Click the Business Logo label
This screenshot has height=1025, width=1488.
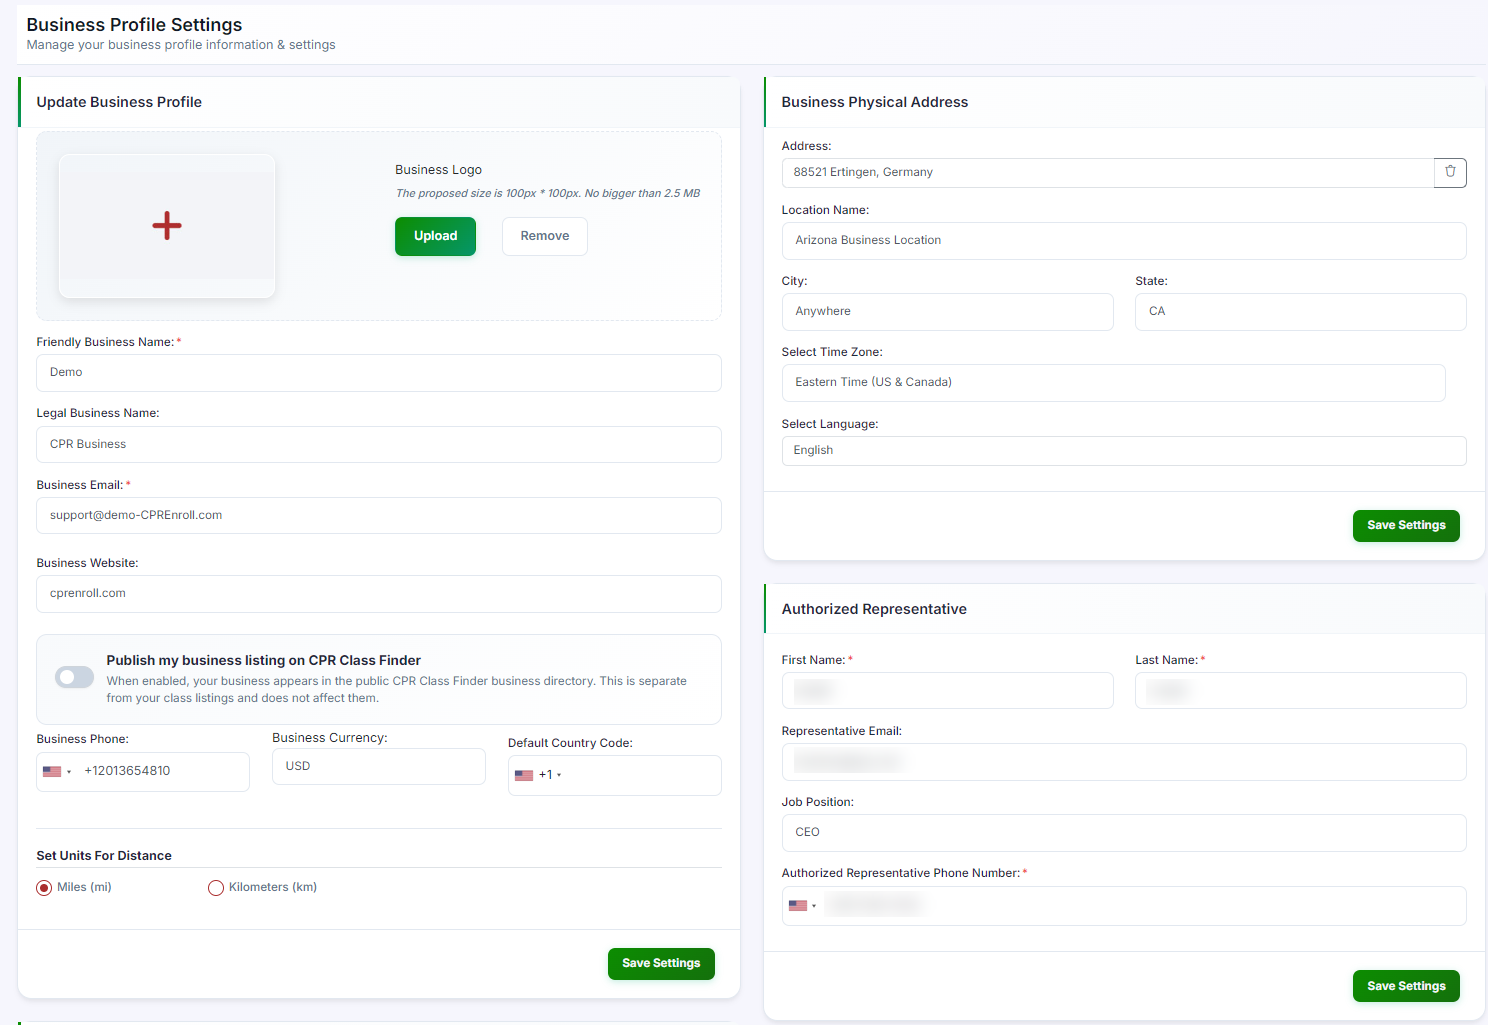click(438, 170)
